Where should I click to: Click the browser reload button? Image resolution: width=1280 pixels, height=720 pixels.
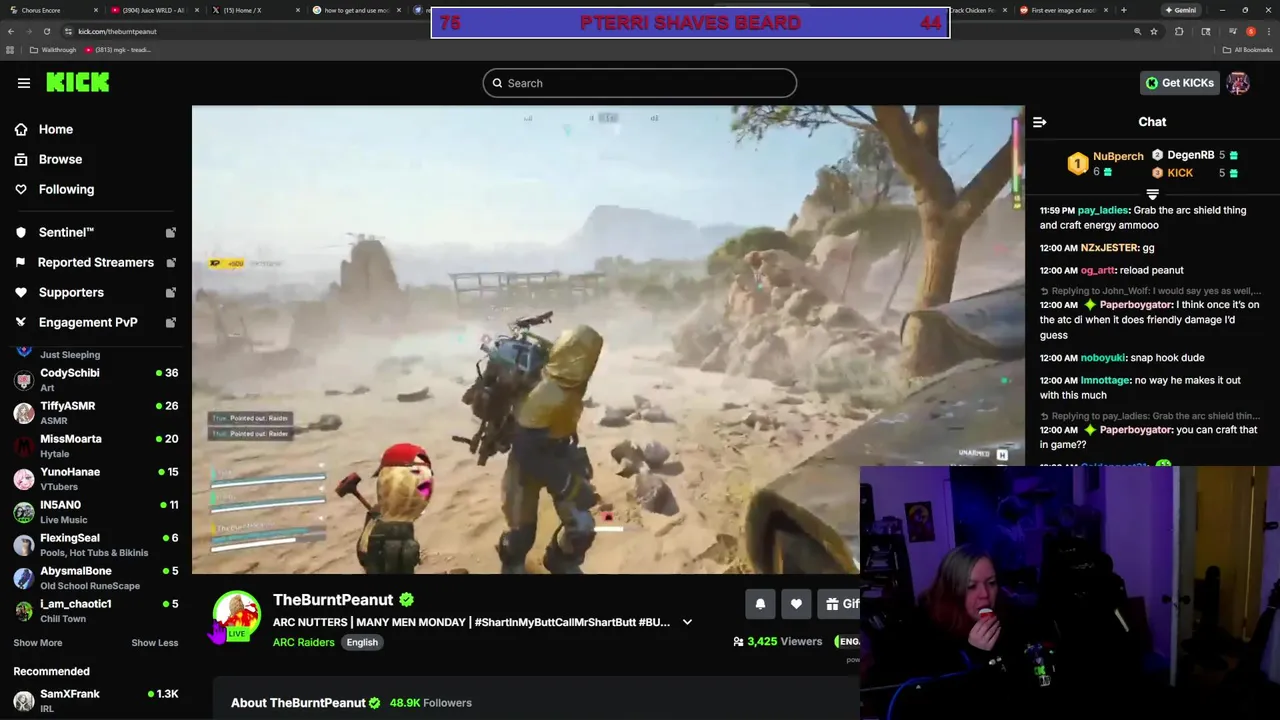[46, 31]
